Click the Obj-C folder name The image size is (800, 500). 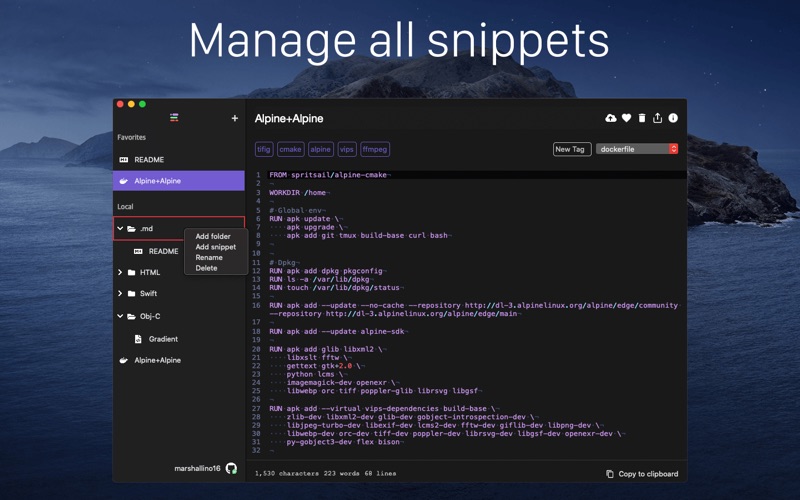[x=150, y=316]
